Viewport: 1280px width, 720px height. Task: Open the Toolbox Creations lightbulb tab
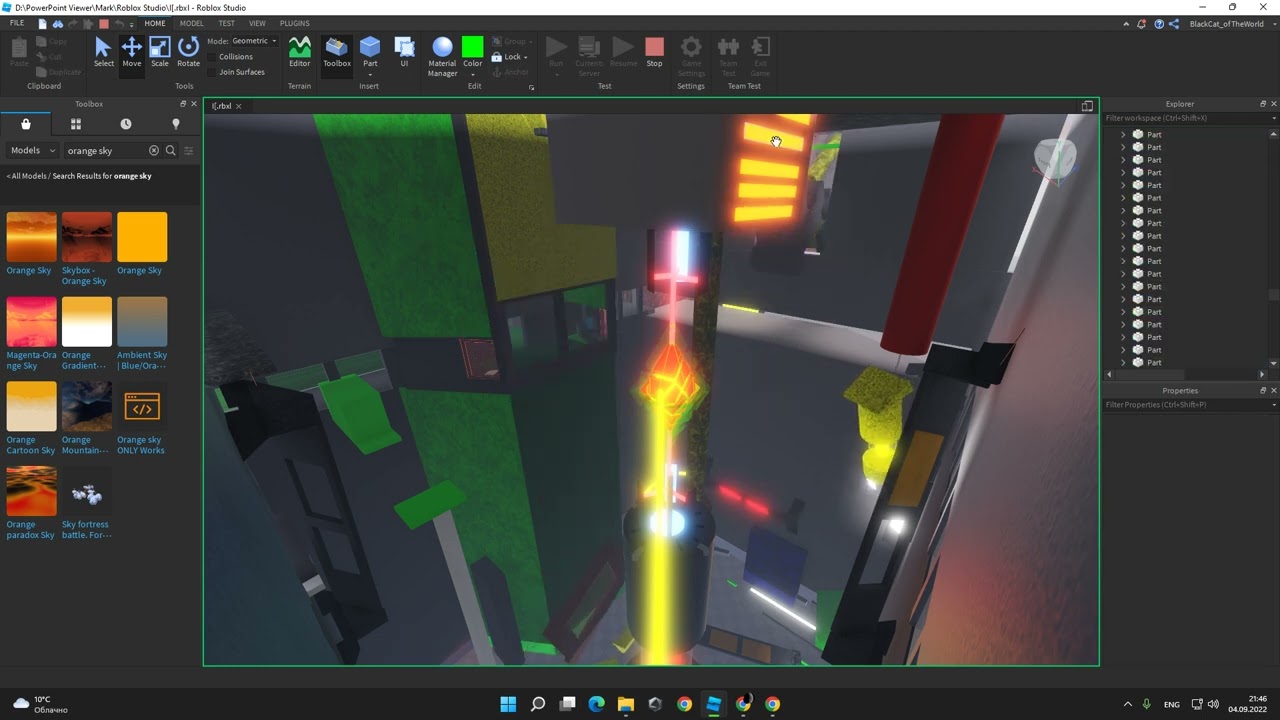tap(175, 124)
